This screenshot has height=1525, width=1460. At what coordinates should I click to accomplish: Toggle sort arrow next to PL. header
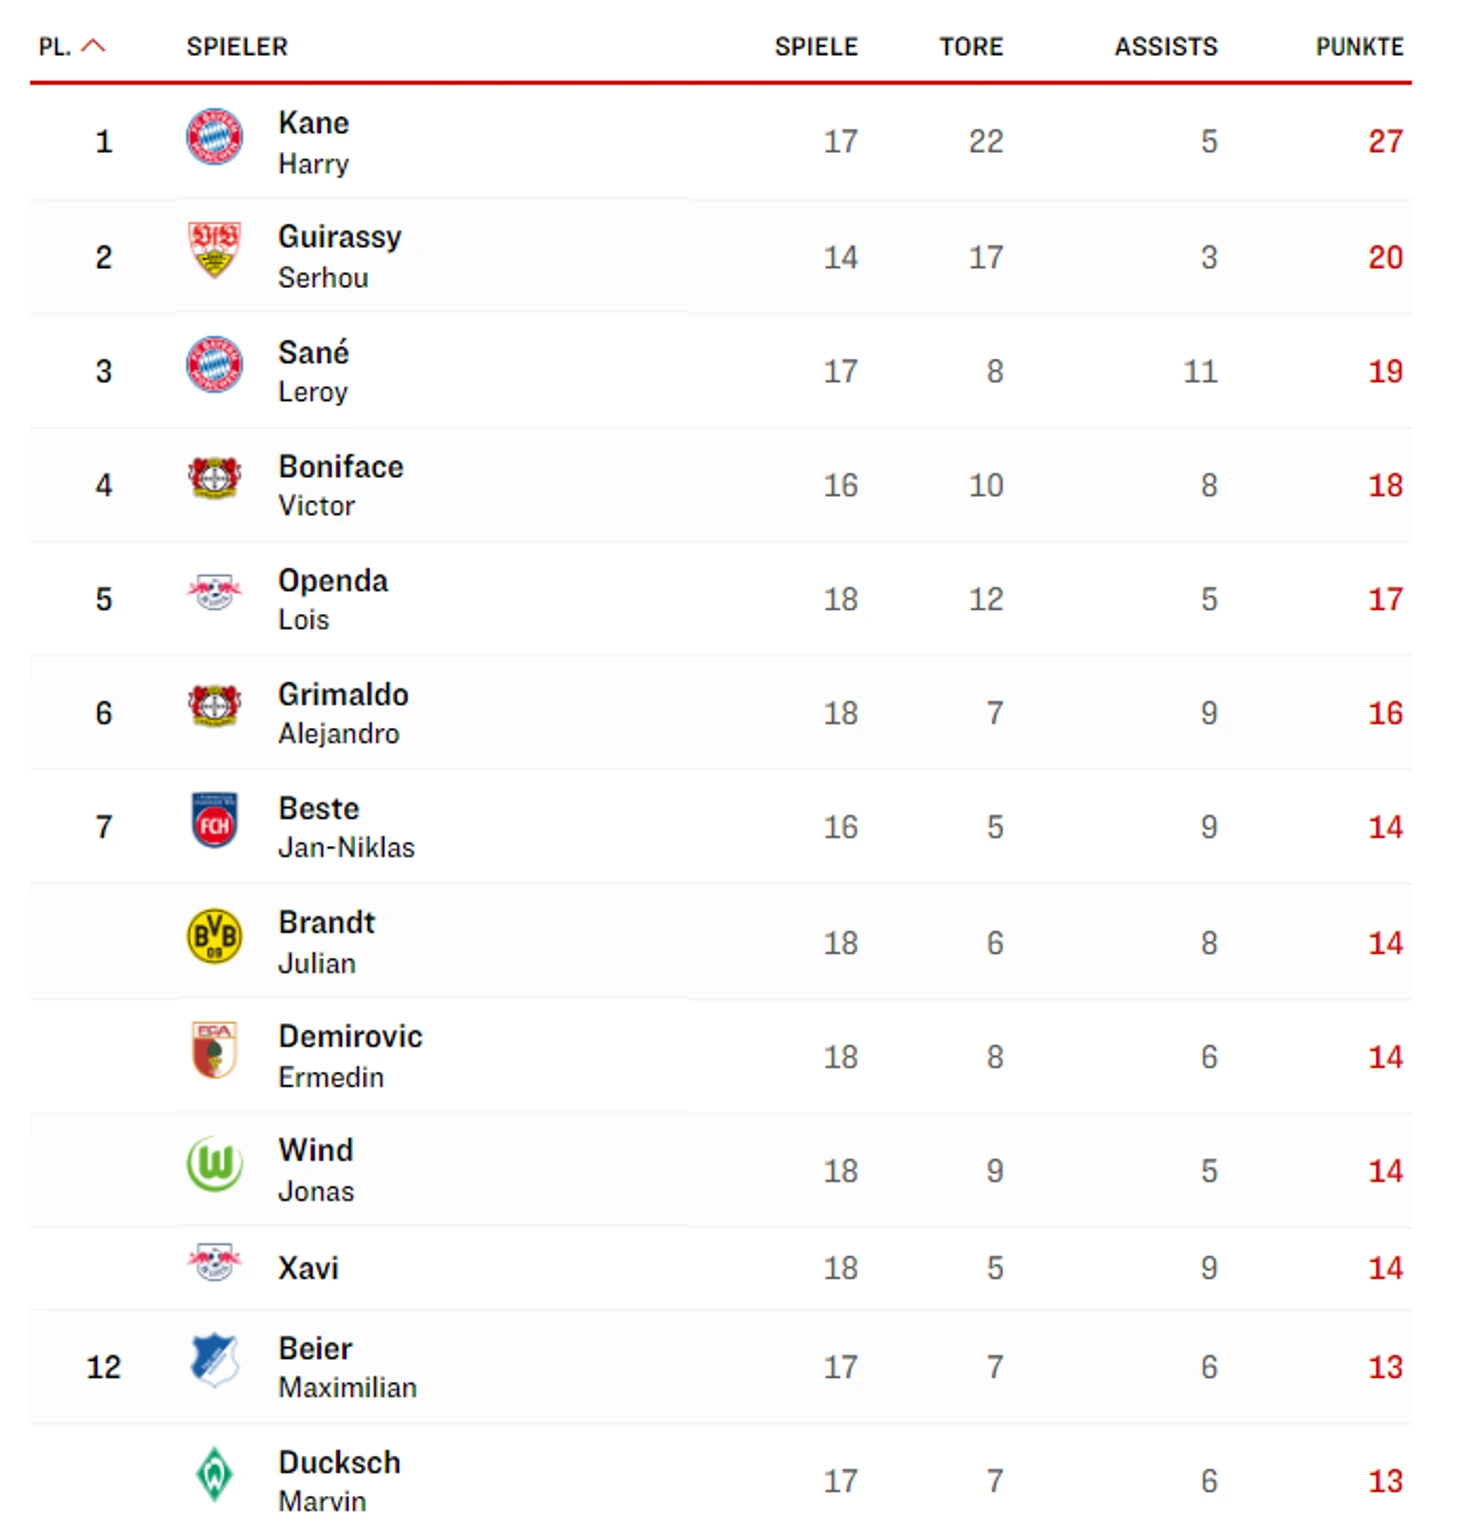[93, 46]
